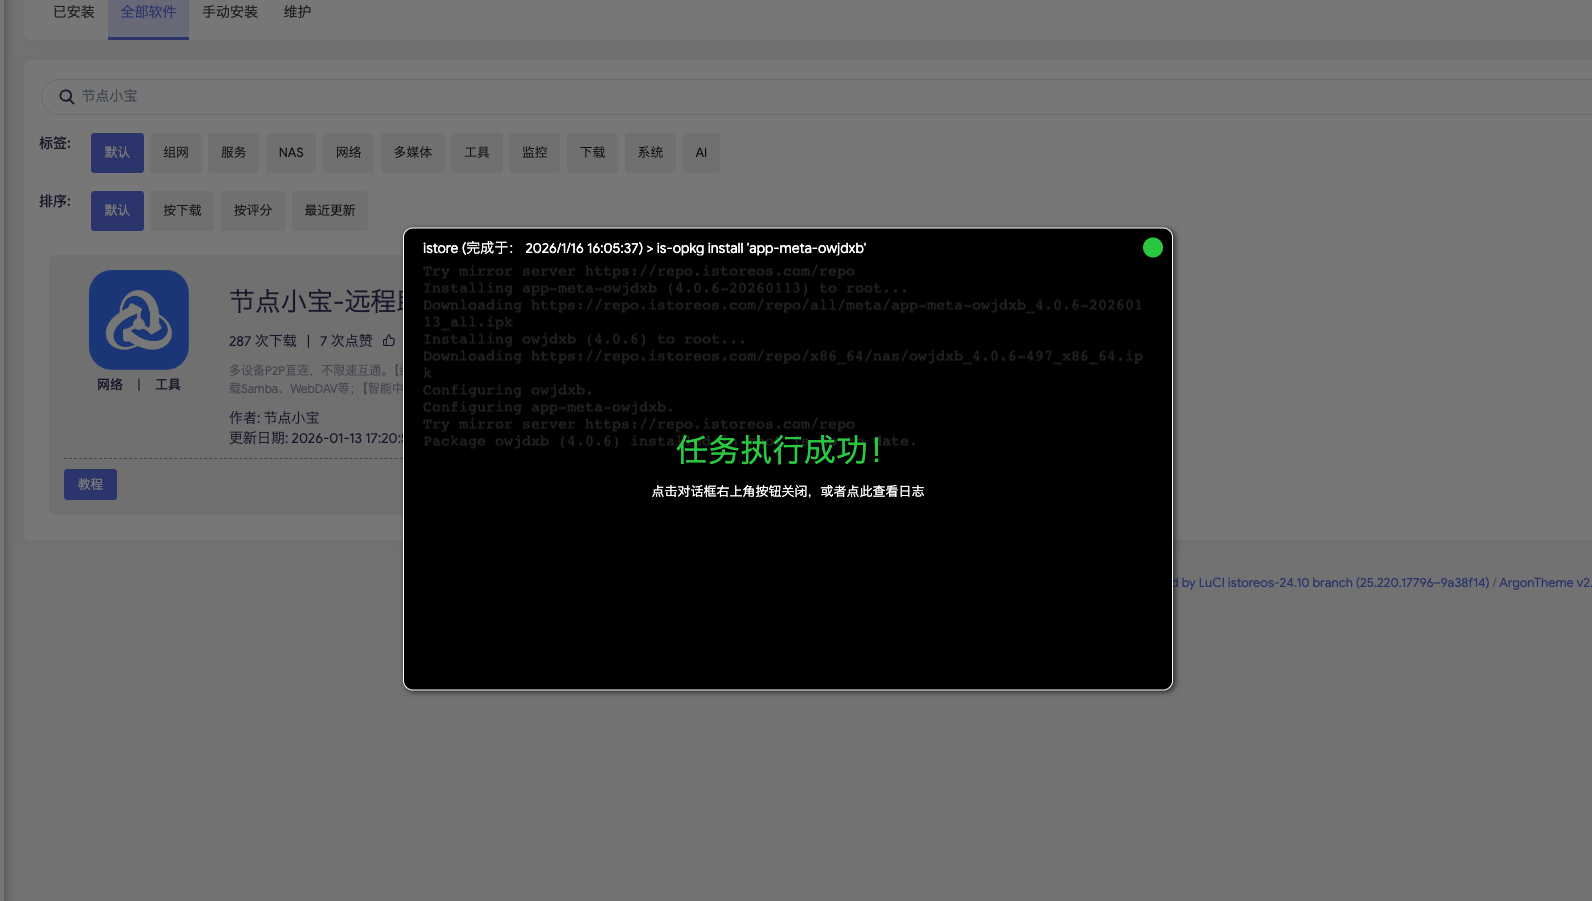The width and height of the screenshot is (1592, 901).
Task: Click the thumbs-up like icon
Action: tap(389, 341)
